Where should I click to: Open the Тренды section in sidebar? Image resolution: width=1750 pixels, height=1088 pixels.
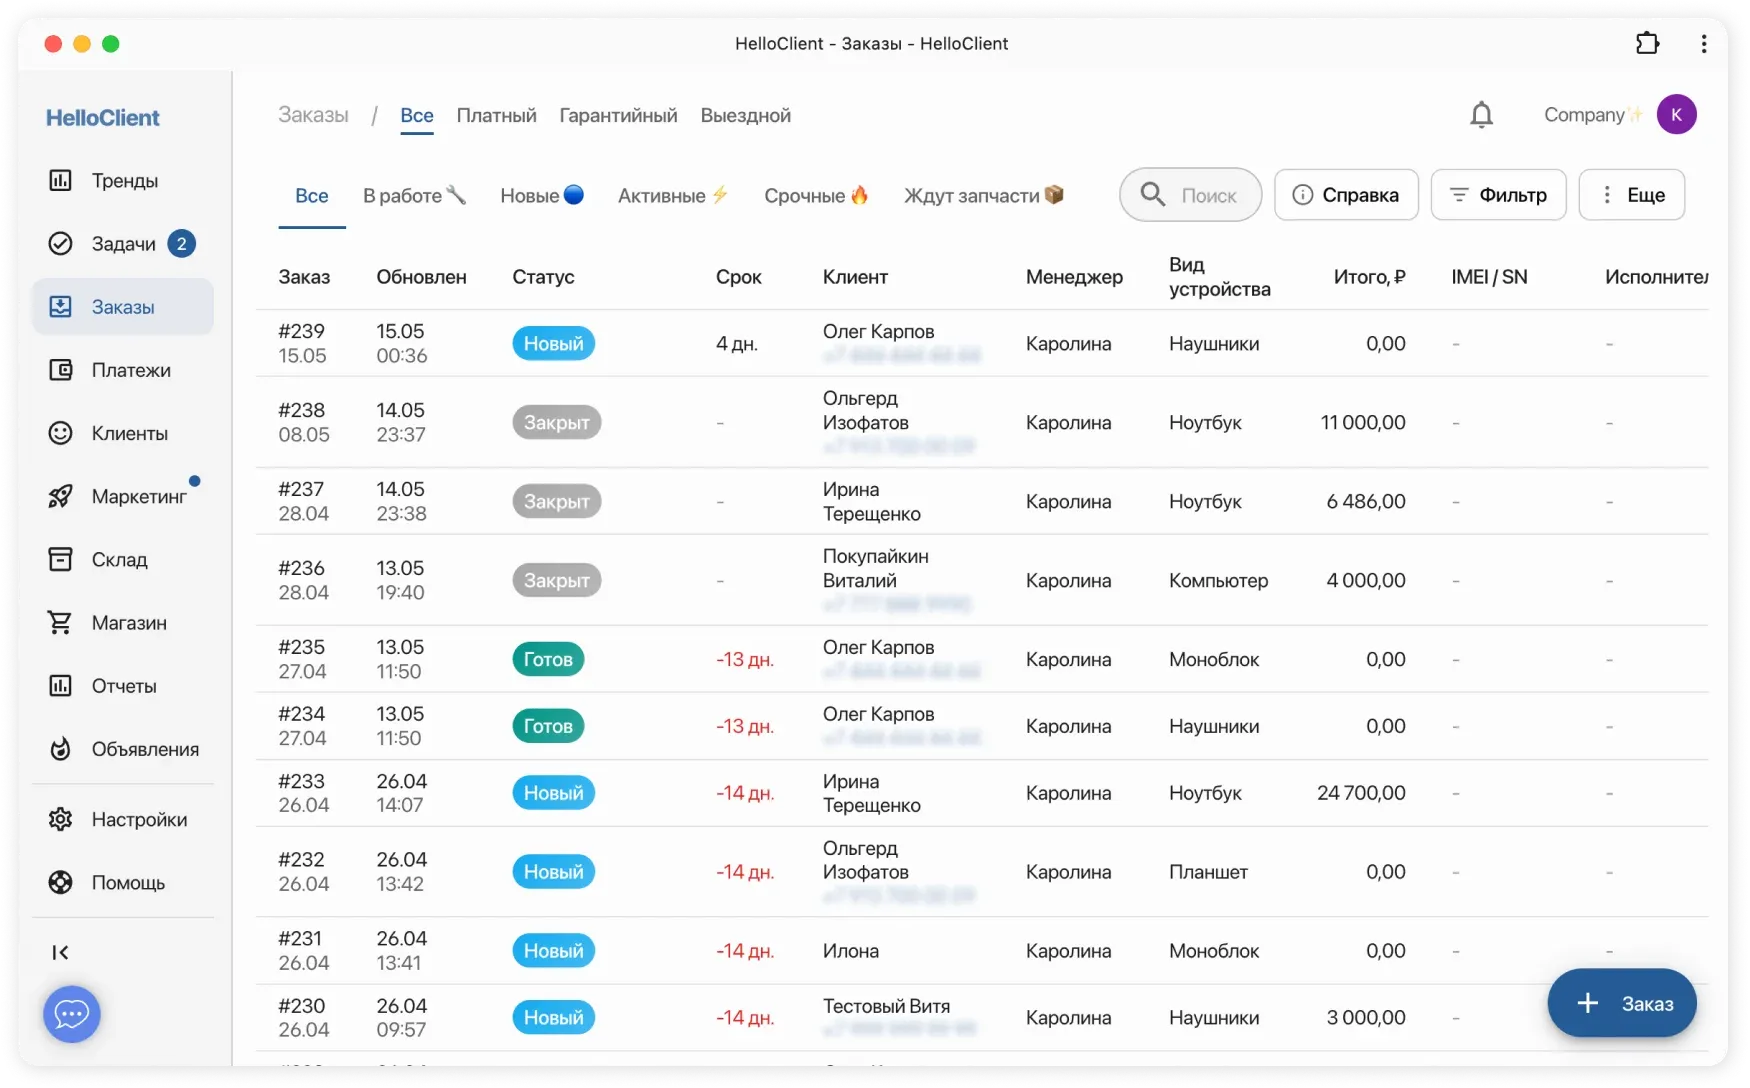[x=124, y=180]
